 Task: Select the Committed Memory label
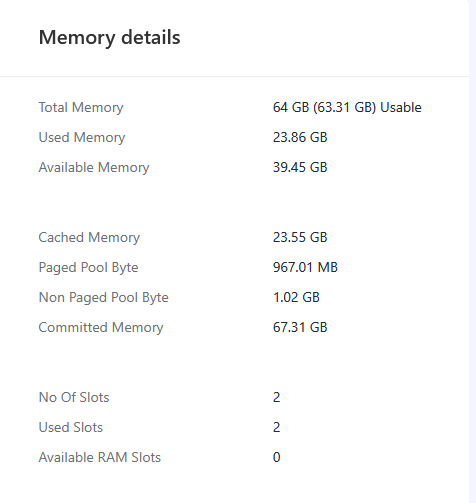tap(101, 328)
